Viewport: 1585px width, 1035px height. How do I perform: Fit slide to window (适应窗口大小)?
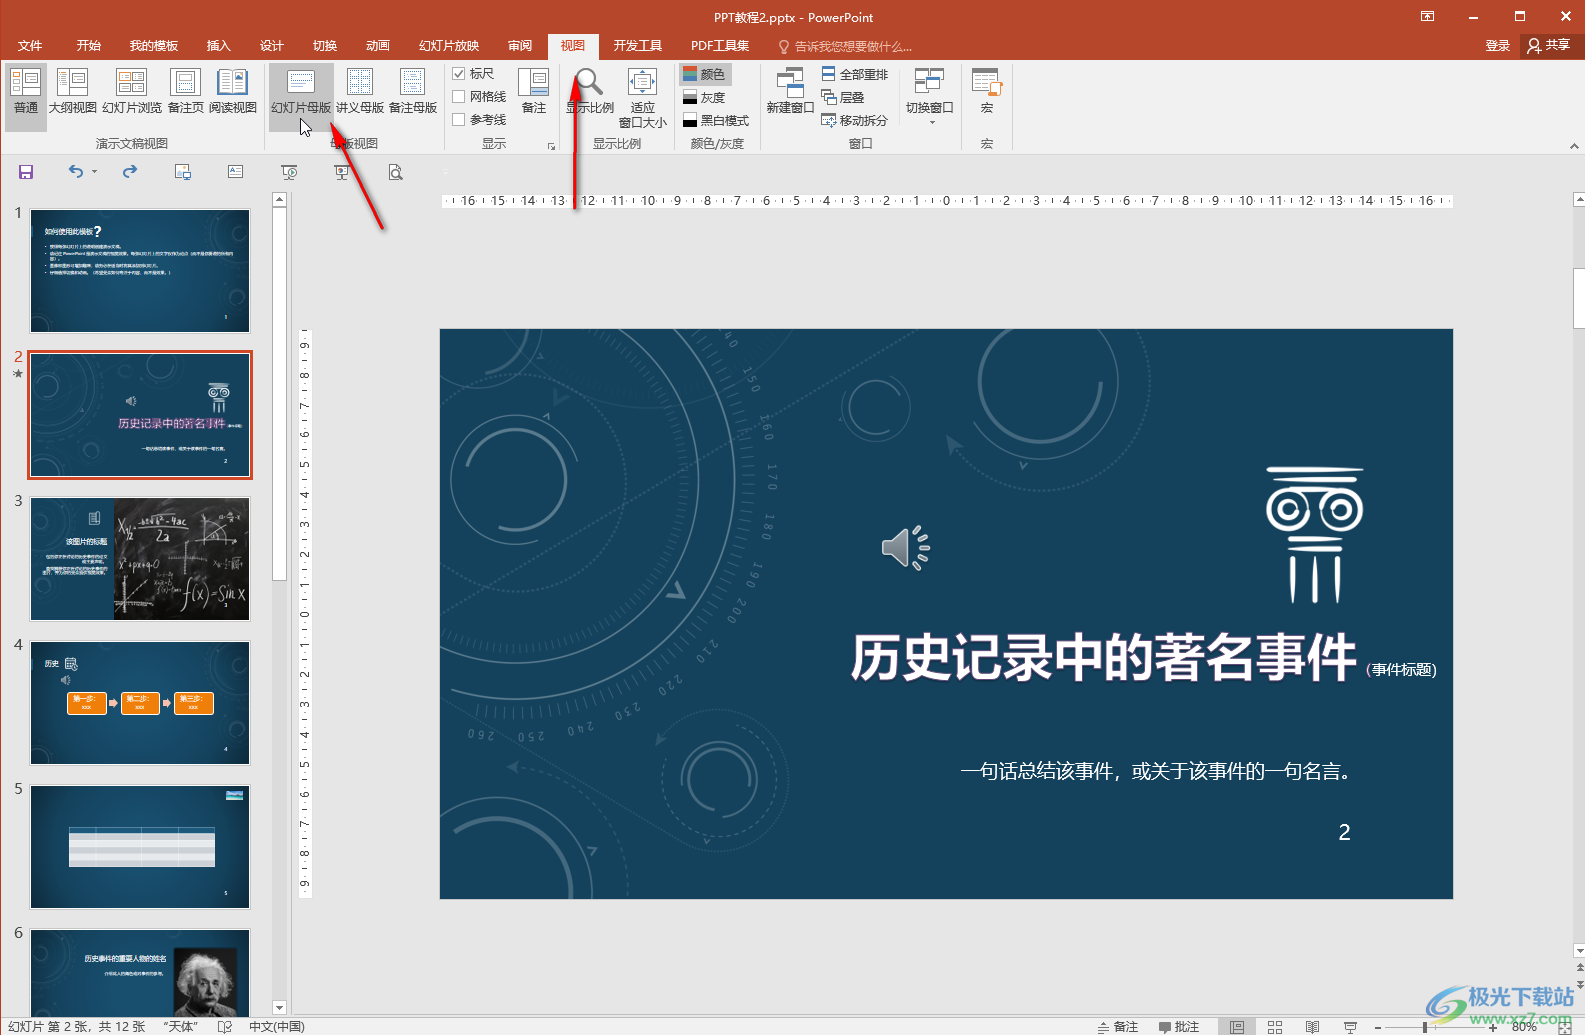642,98
